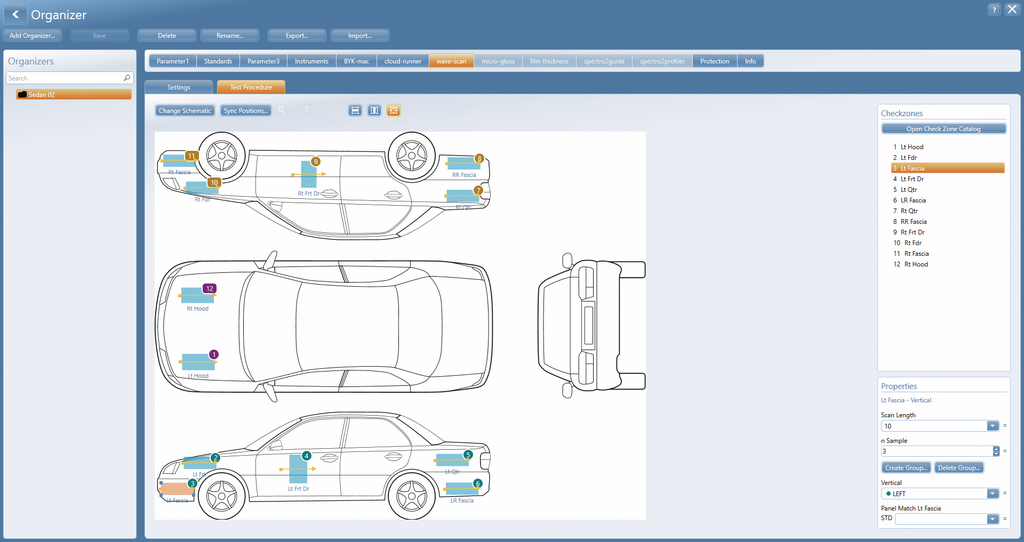Open the help question mark icon
1024x542 pixels.
(x=993, y=9)
